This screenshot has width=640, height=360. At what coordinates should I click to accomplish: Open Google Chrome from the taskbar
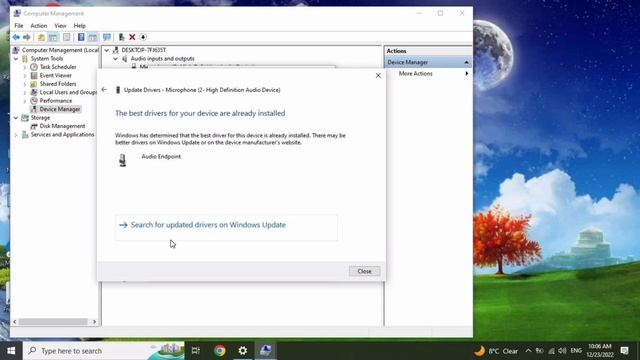(x=220, y=351)
